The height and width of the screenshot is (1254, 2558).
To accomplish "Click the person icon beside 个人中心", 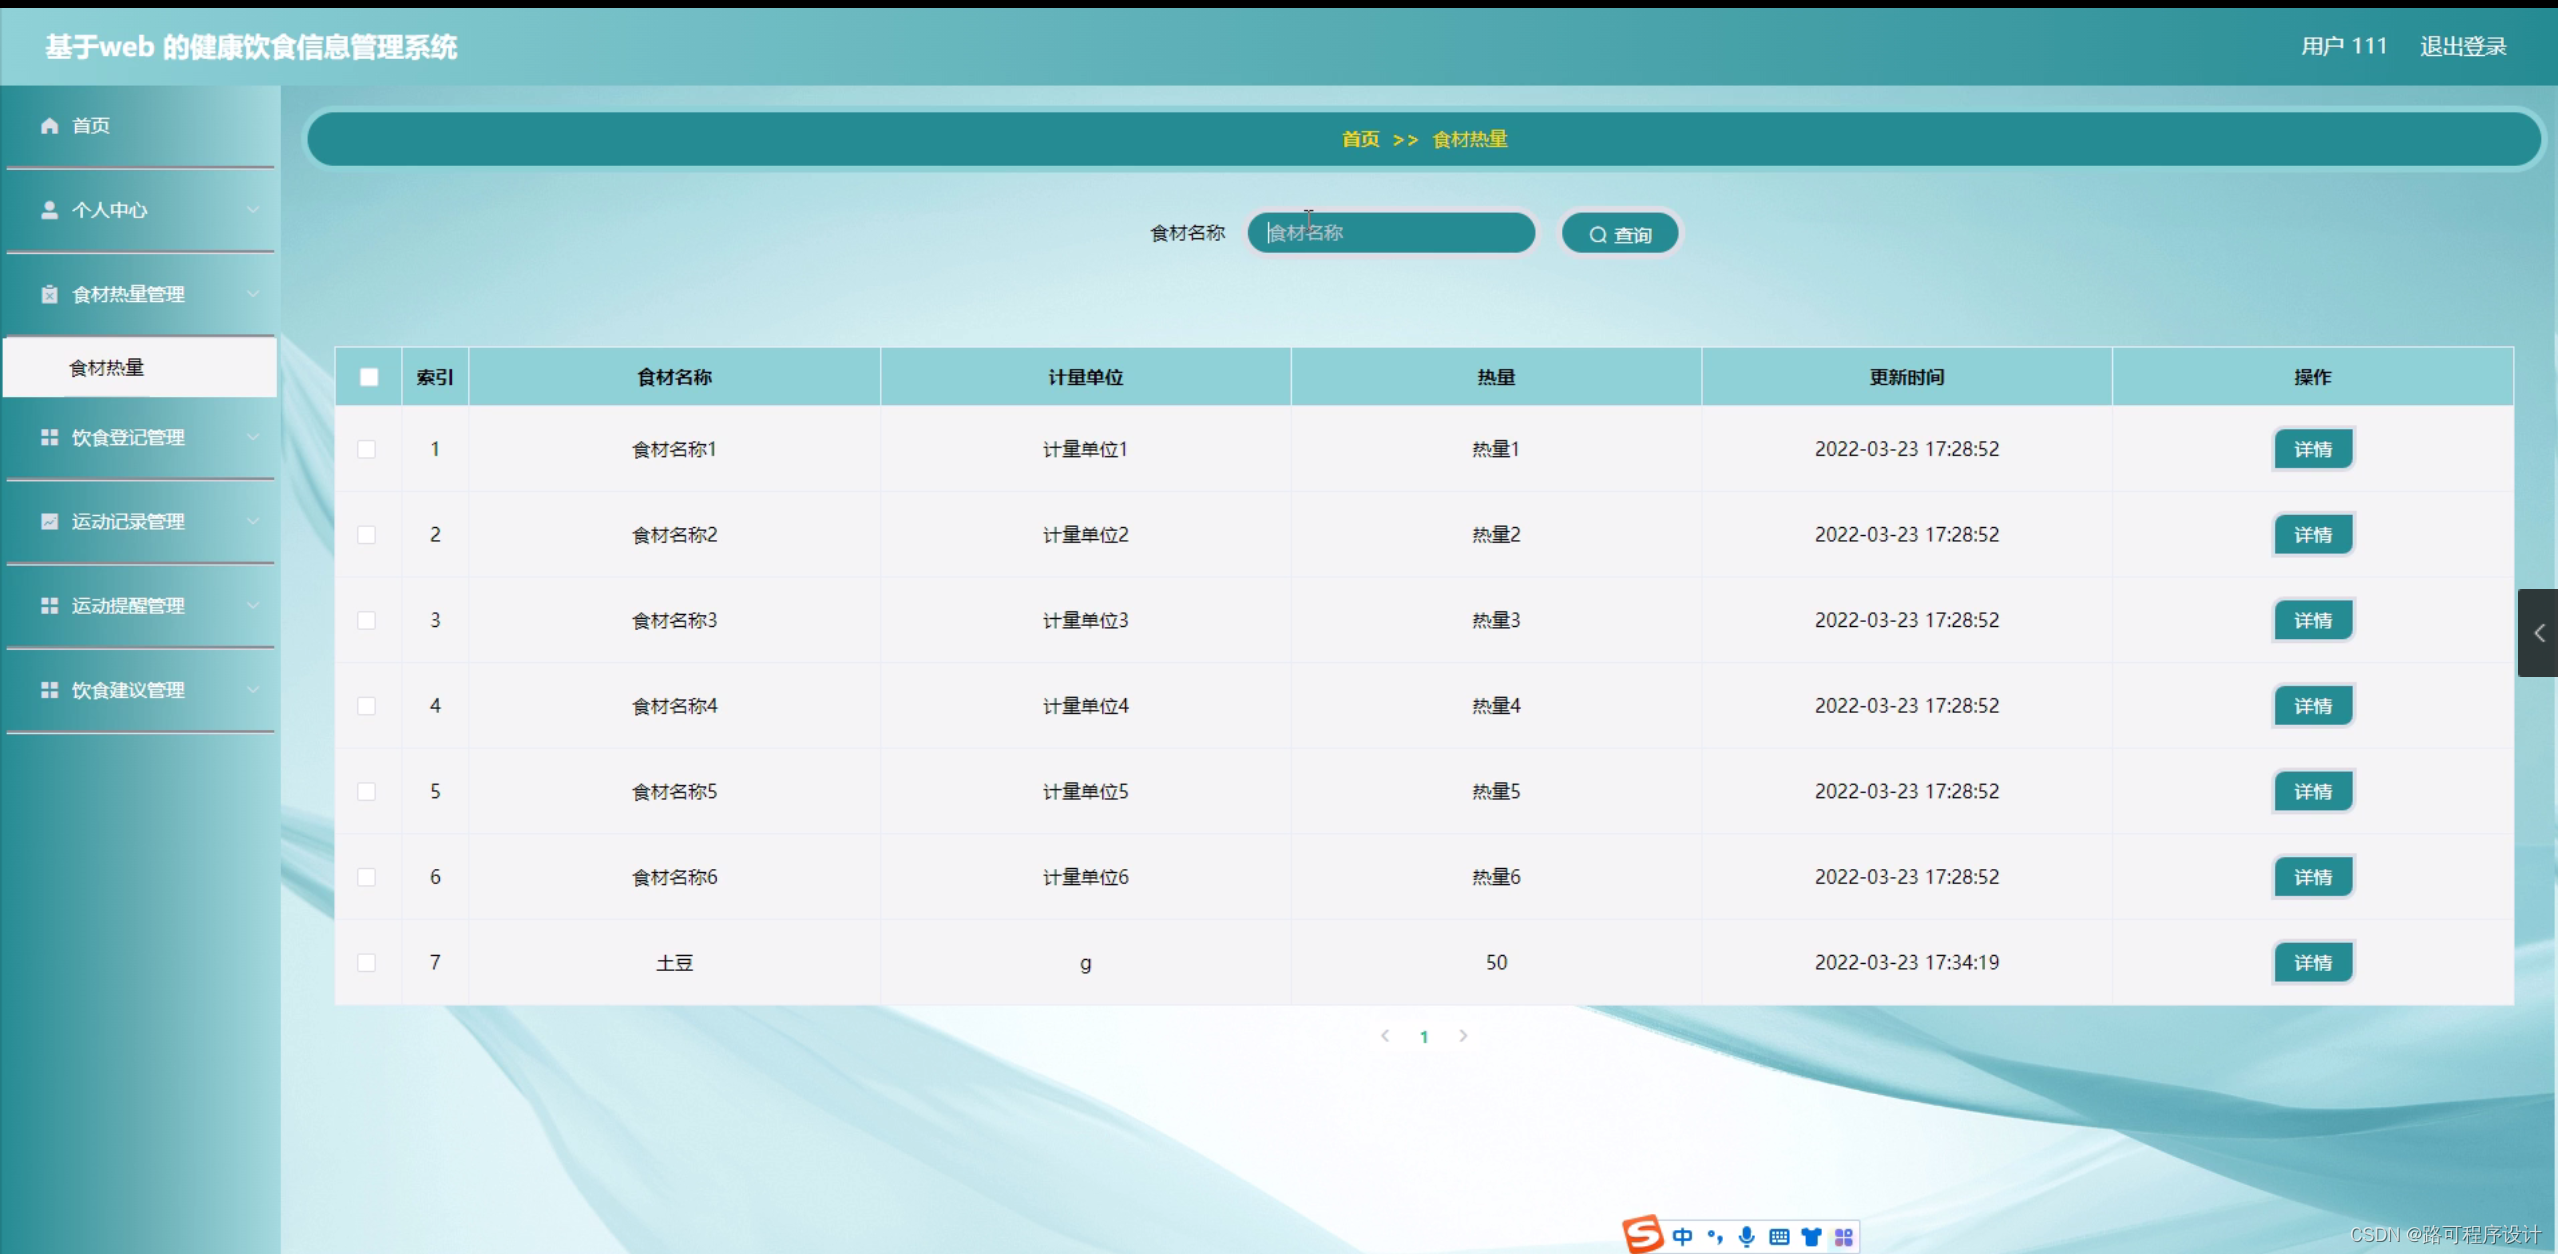I will click(x=49, y=210).
